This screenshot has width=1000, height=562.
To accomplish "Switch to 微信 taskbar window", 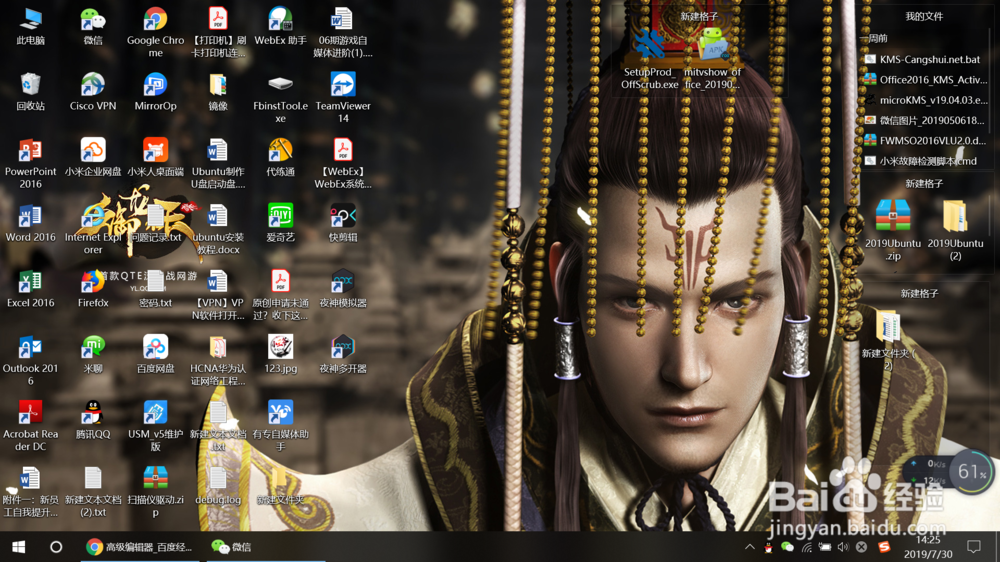I will tap(266, 547).
